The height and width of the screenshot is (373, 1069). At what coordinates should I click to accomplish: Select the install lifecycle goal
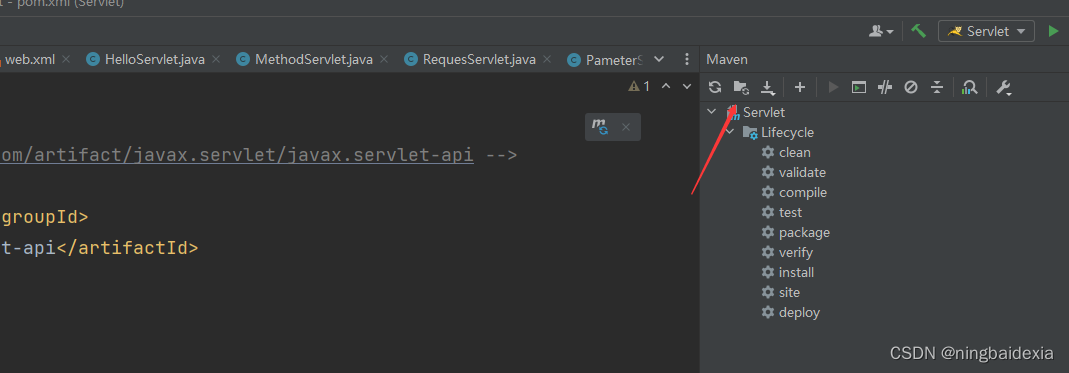pyautogui.click(x=787, y=272)
